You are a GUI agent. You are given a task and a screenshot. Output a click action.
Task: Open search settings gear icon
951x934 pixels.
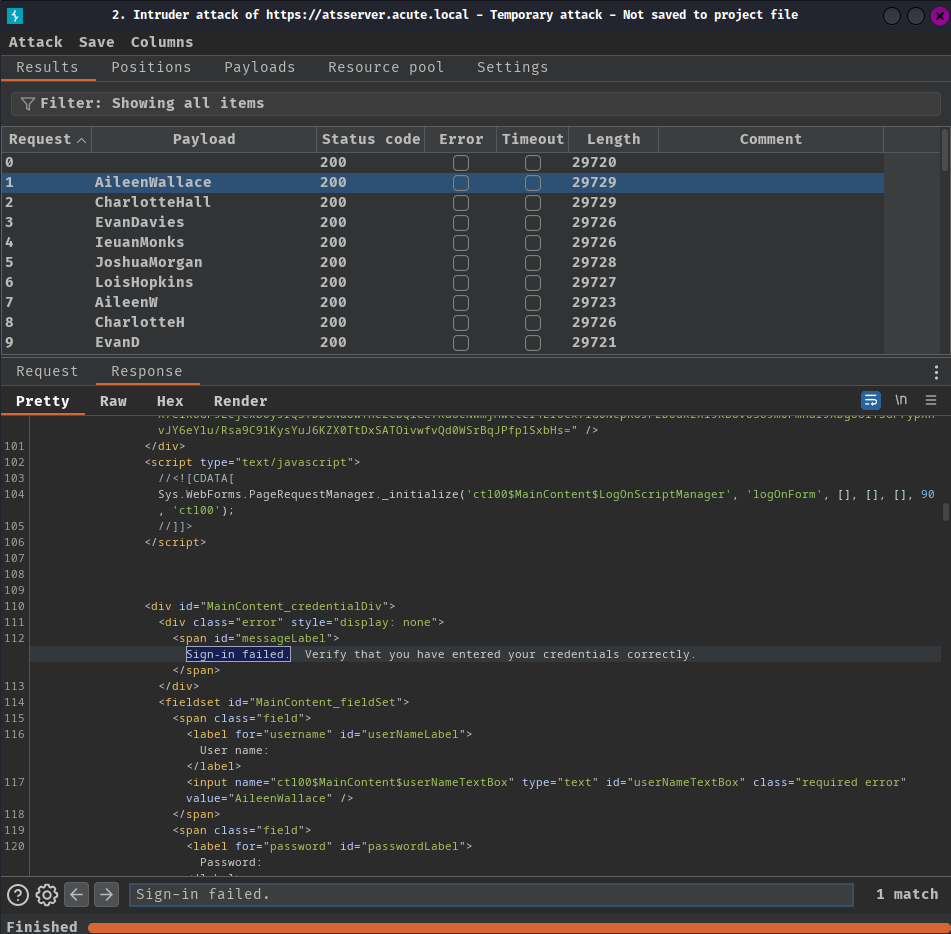[47, 895]
